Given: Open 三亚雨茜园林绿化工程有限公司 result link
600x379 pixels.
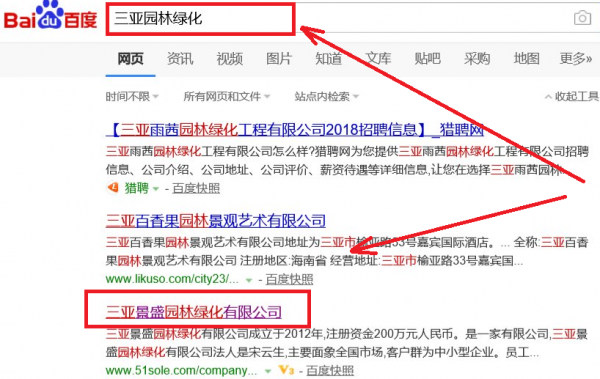Looking at the screenshot, I should 295,130.
